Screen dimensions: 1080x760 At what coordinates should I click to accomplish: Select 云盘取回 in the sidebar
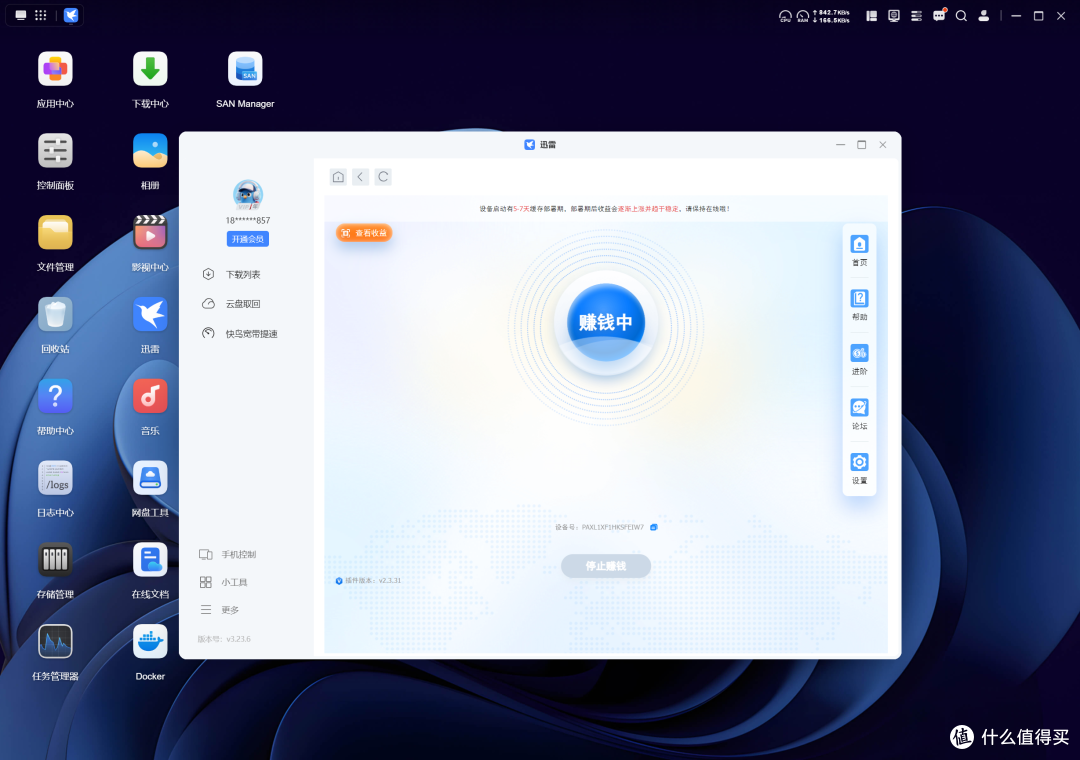pyautogui.click(x=231, y=304)
